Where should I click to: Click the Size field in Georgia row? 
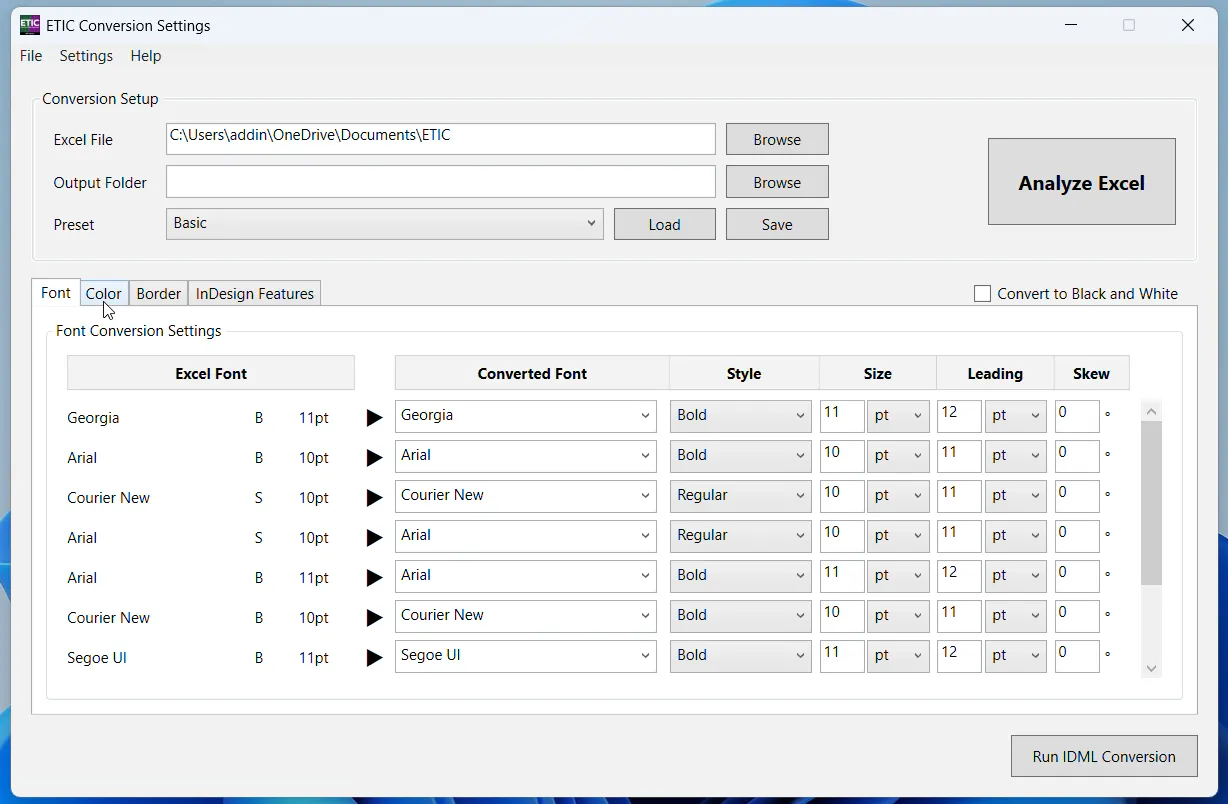coord(842,416)
